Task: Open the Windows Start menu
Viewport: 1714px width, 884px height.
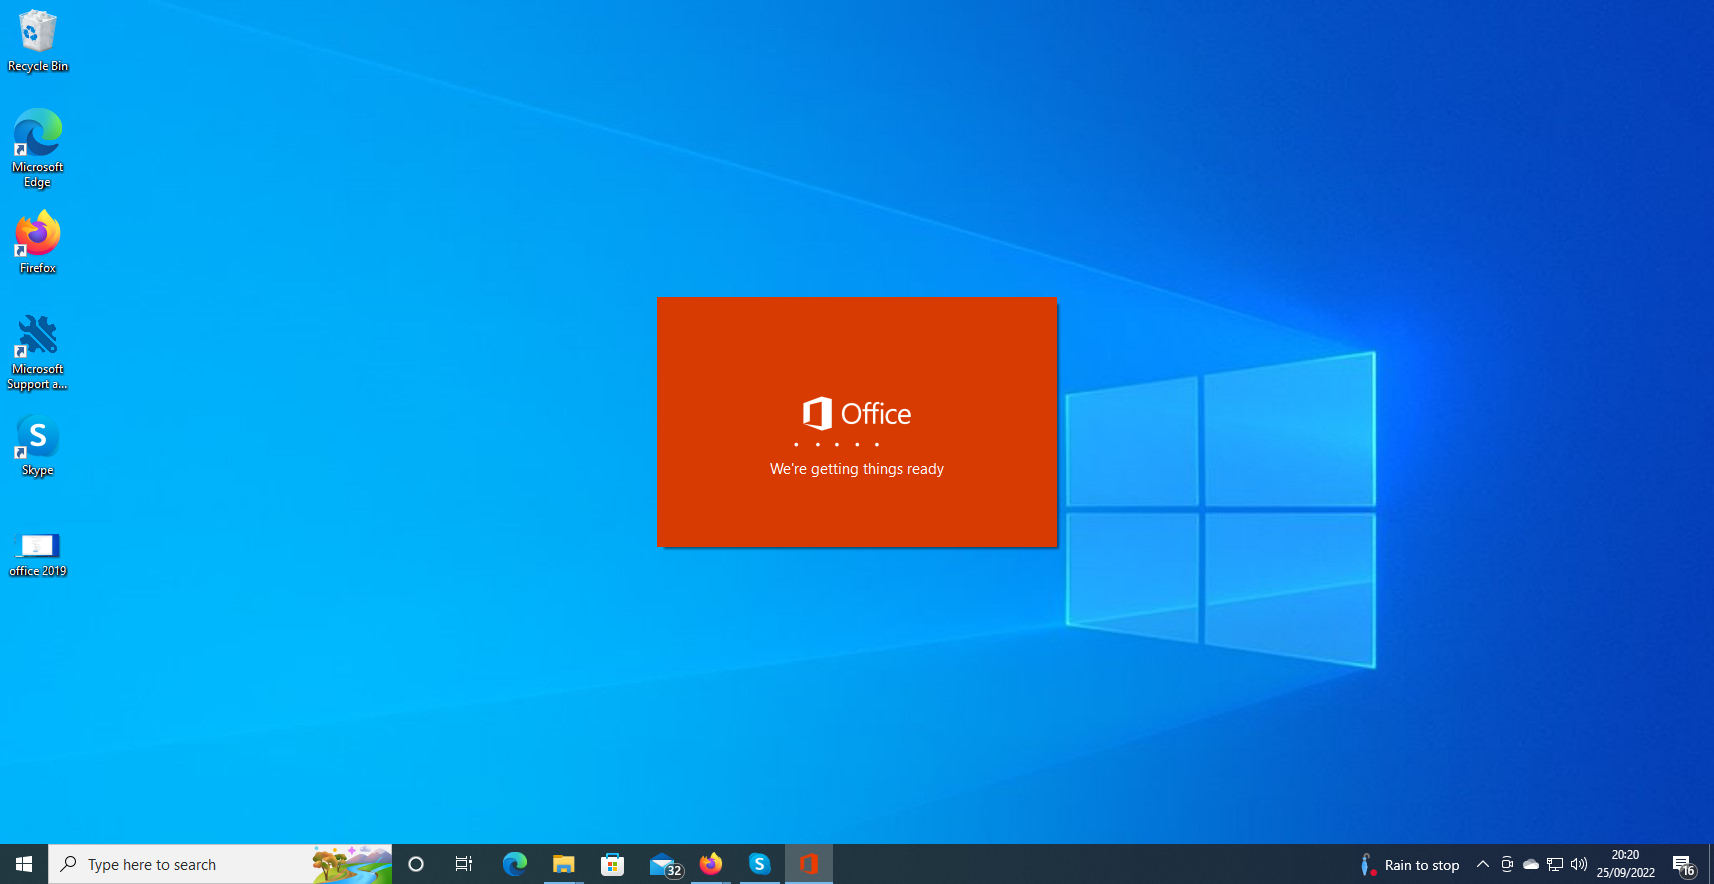Action: pos(24,864)
